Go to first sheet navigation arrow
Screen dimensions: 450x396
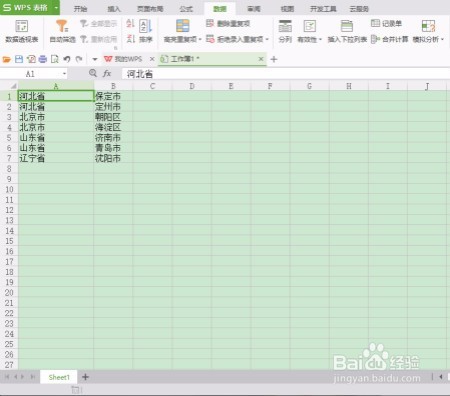tap(7, 377)
